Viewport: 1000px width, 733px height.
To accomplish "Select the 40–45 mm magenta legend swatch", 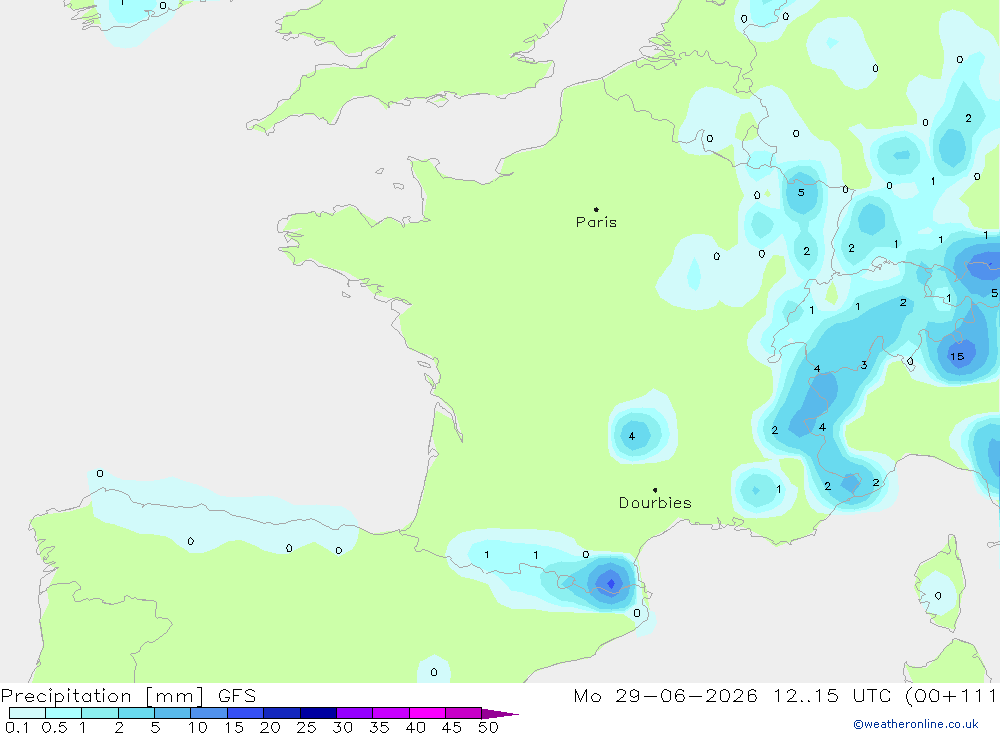I will point(427,713).
